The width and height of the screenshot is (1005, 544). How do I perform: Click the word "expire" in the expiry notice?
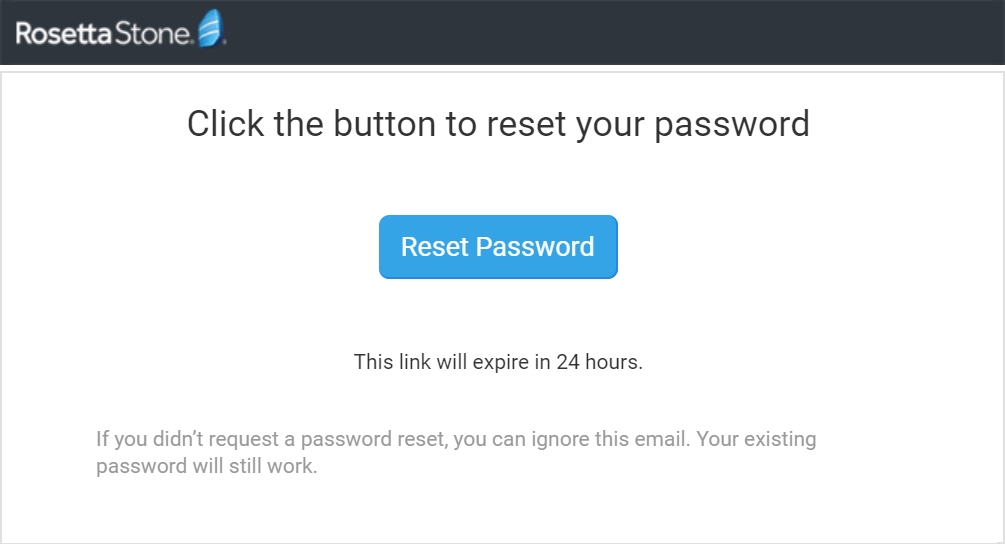tap(501, 362)
